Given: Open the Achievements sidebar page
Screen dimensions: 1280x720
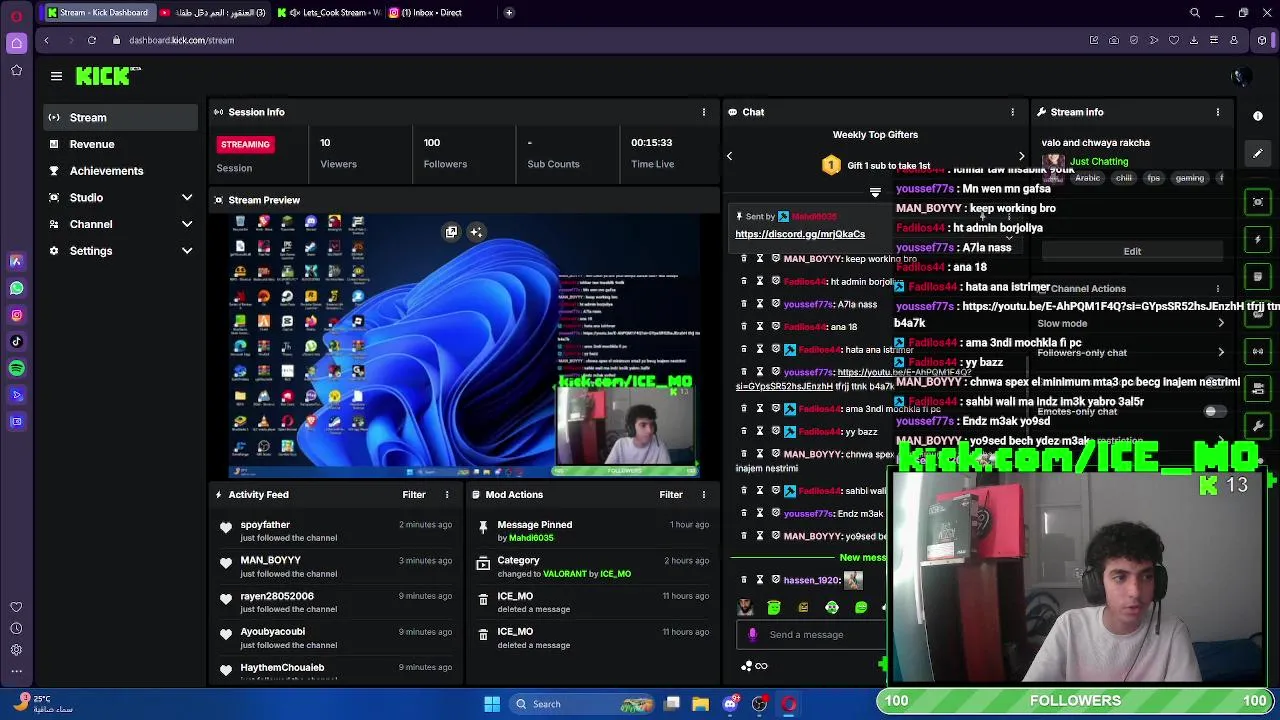Looking at the screenshot, I should click(x=120, y=171).
